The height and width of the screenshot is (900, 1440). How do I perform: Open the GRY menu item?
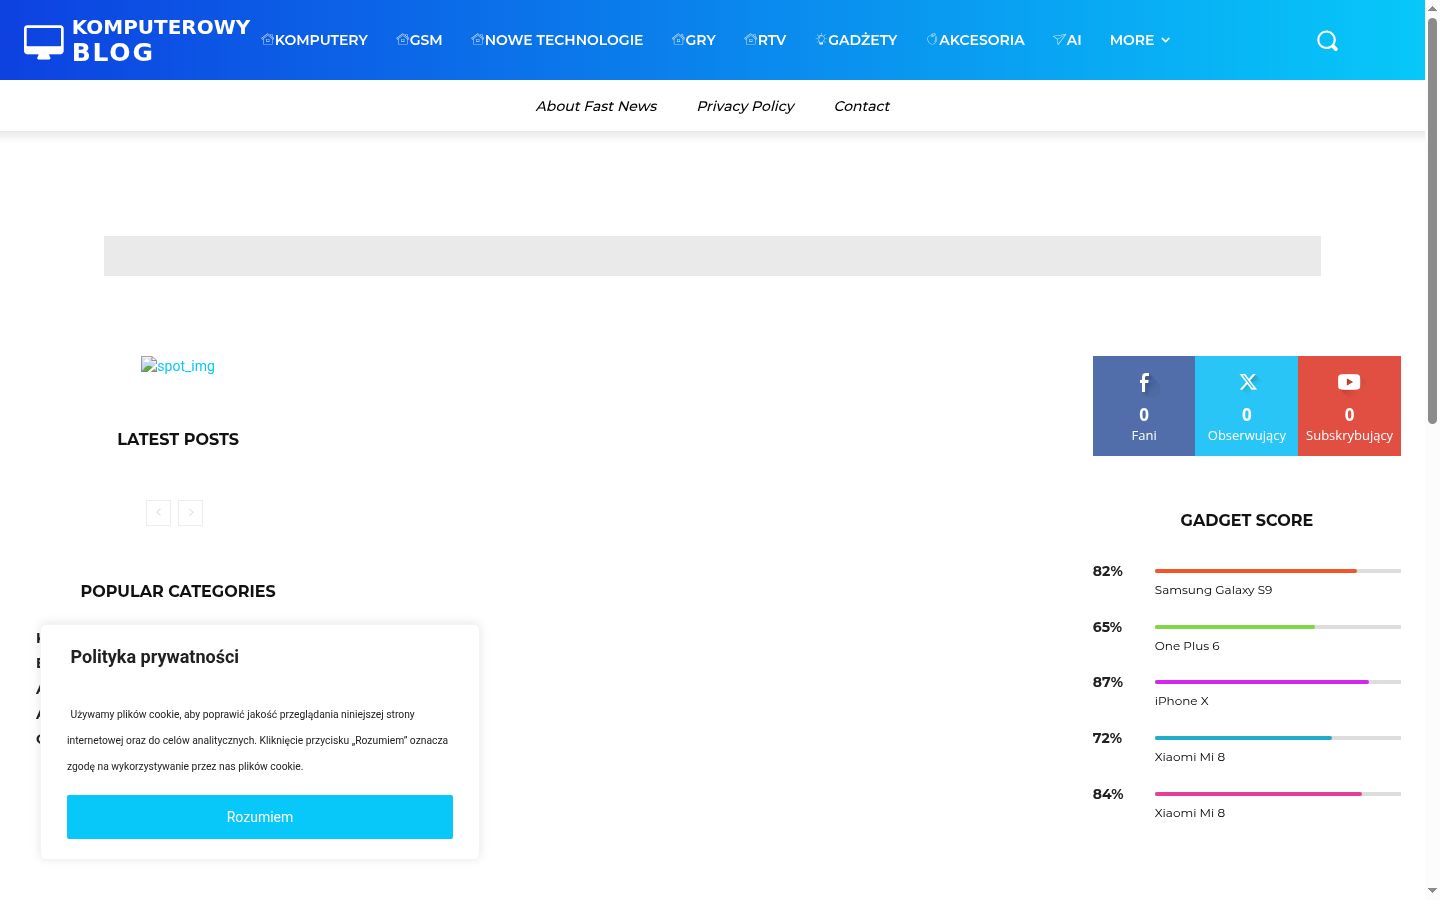coord(694,40)
